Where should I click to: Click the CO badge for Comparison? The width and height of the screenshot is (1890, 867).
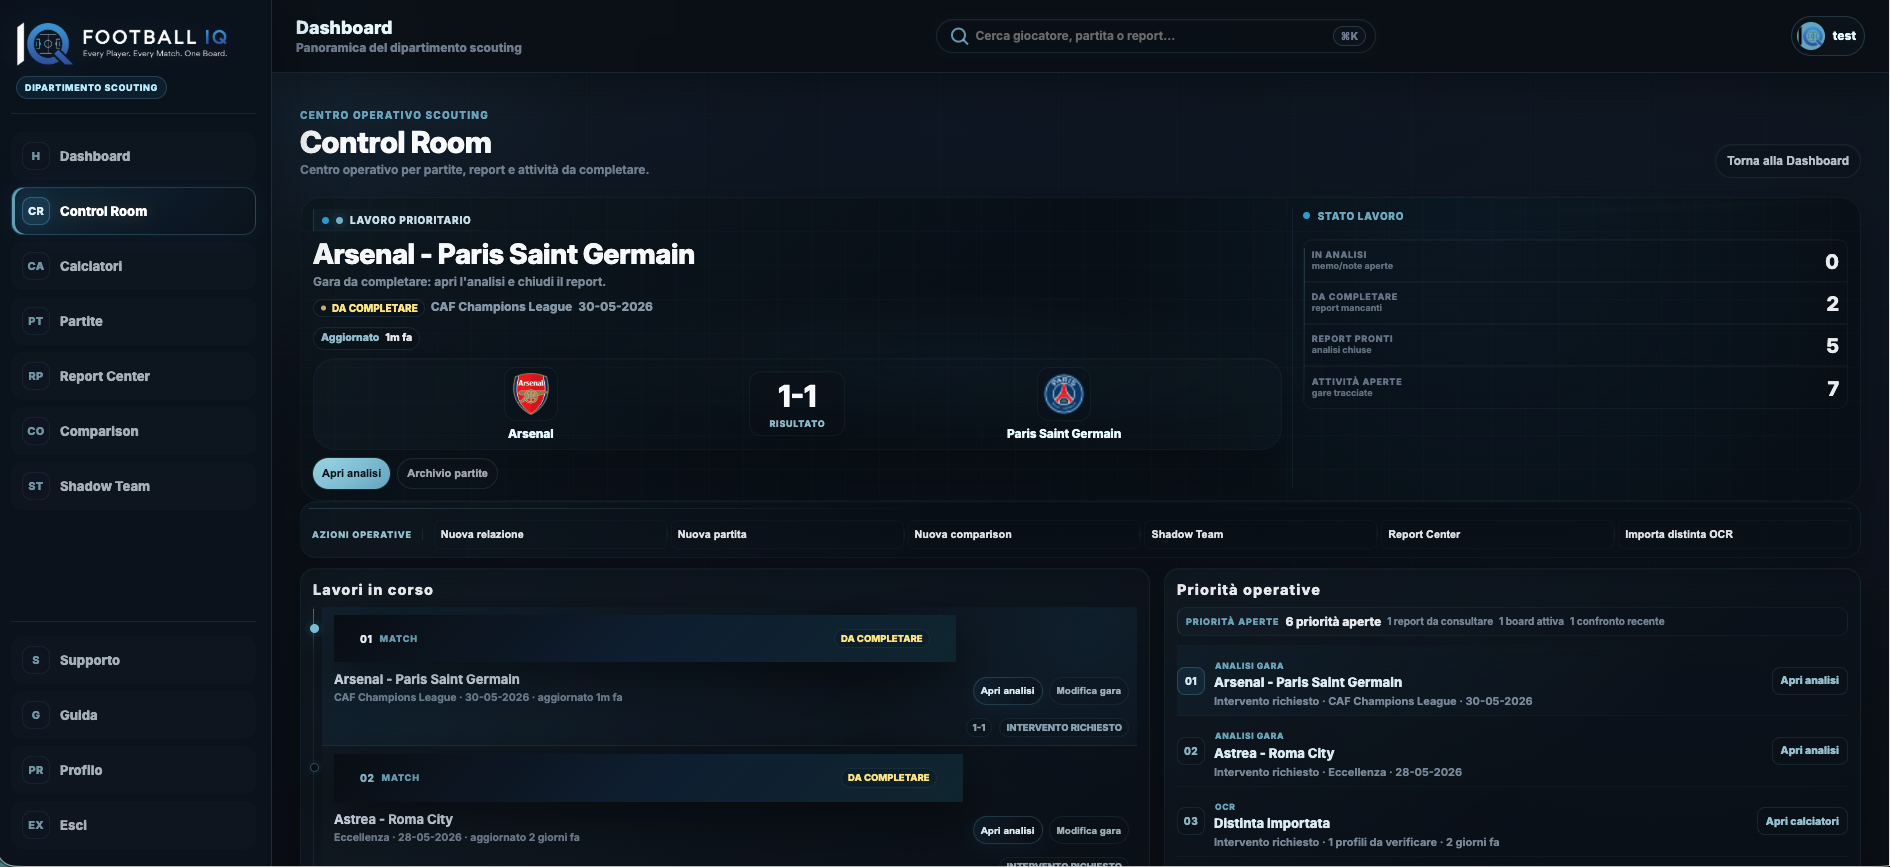[x=36, y=431]
